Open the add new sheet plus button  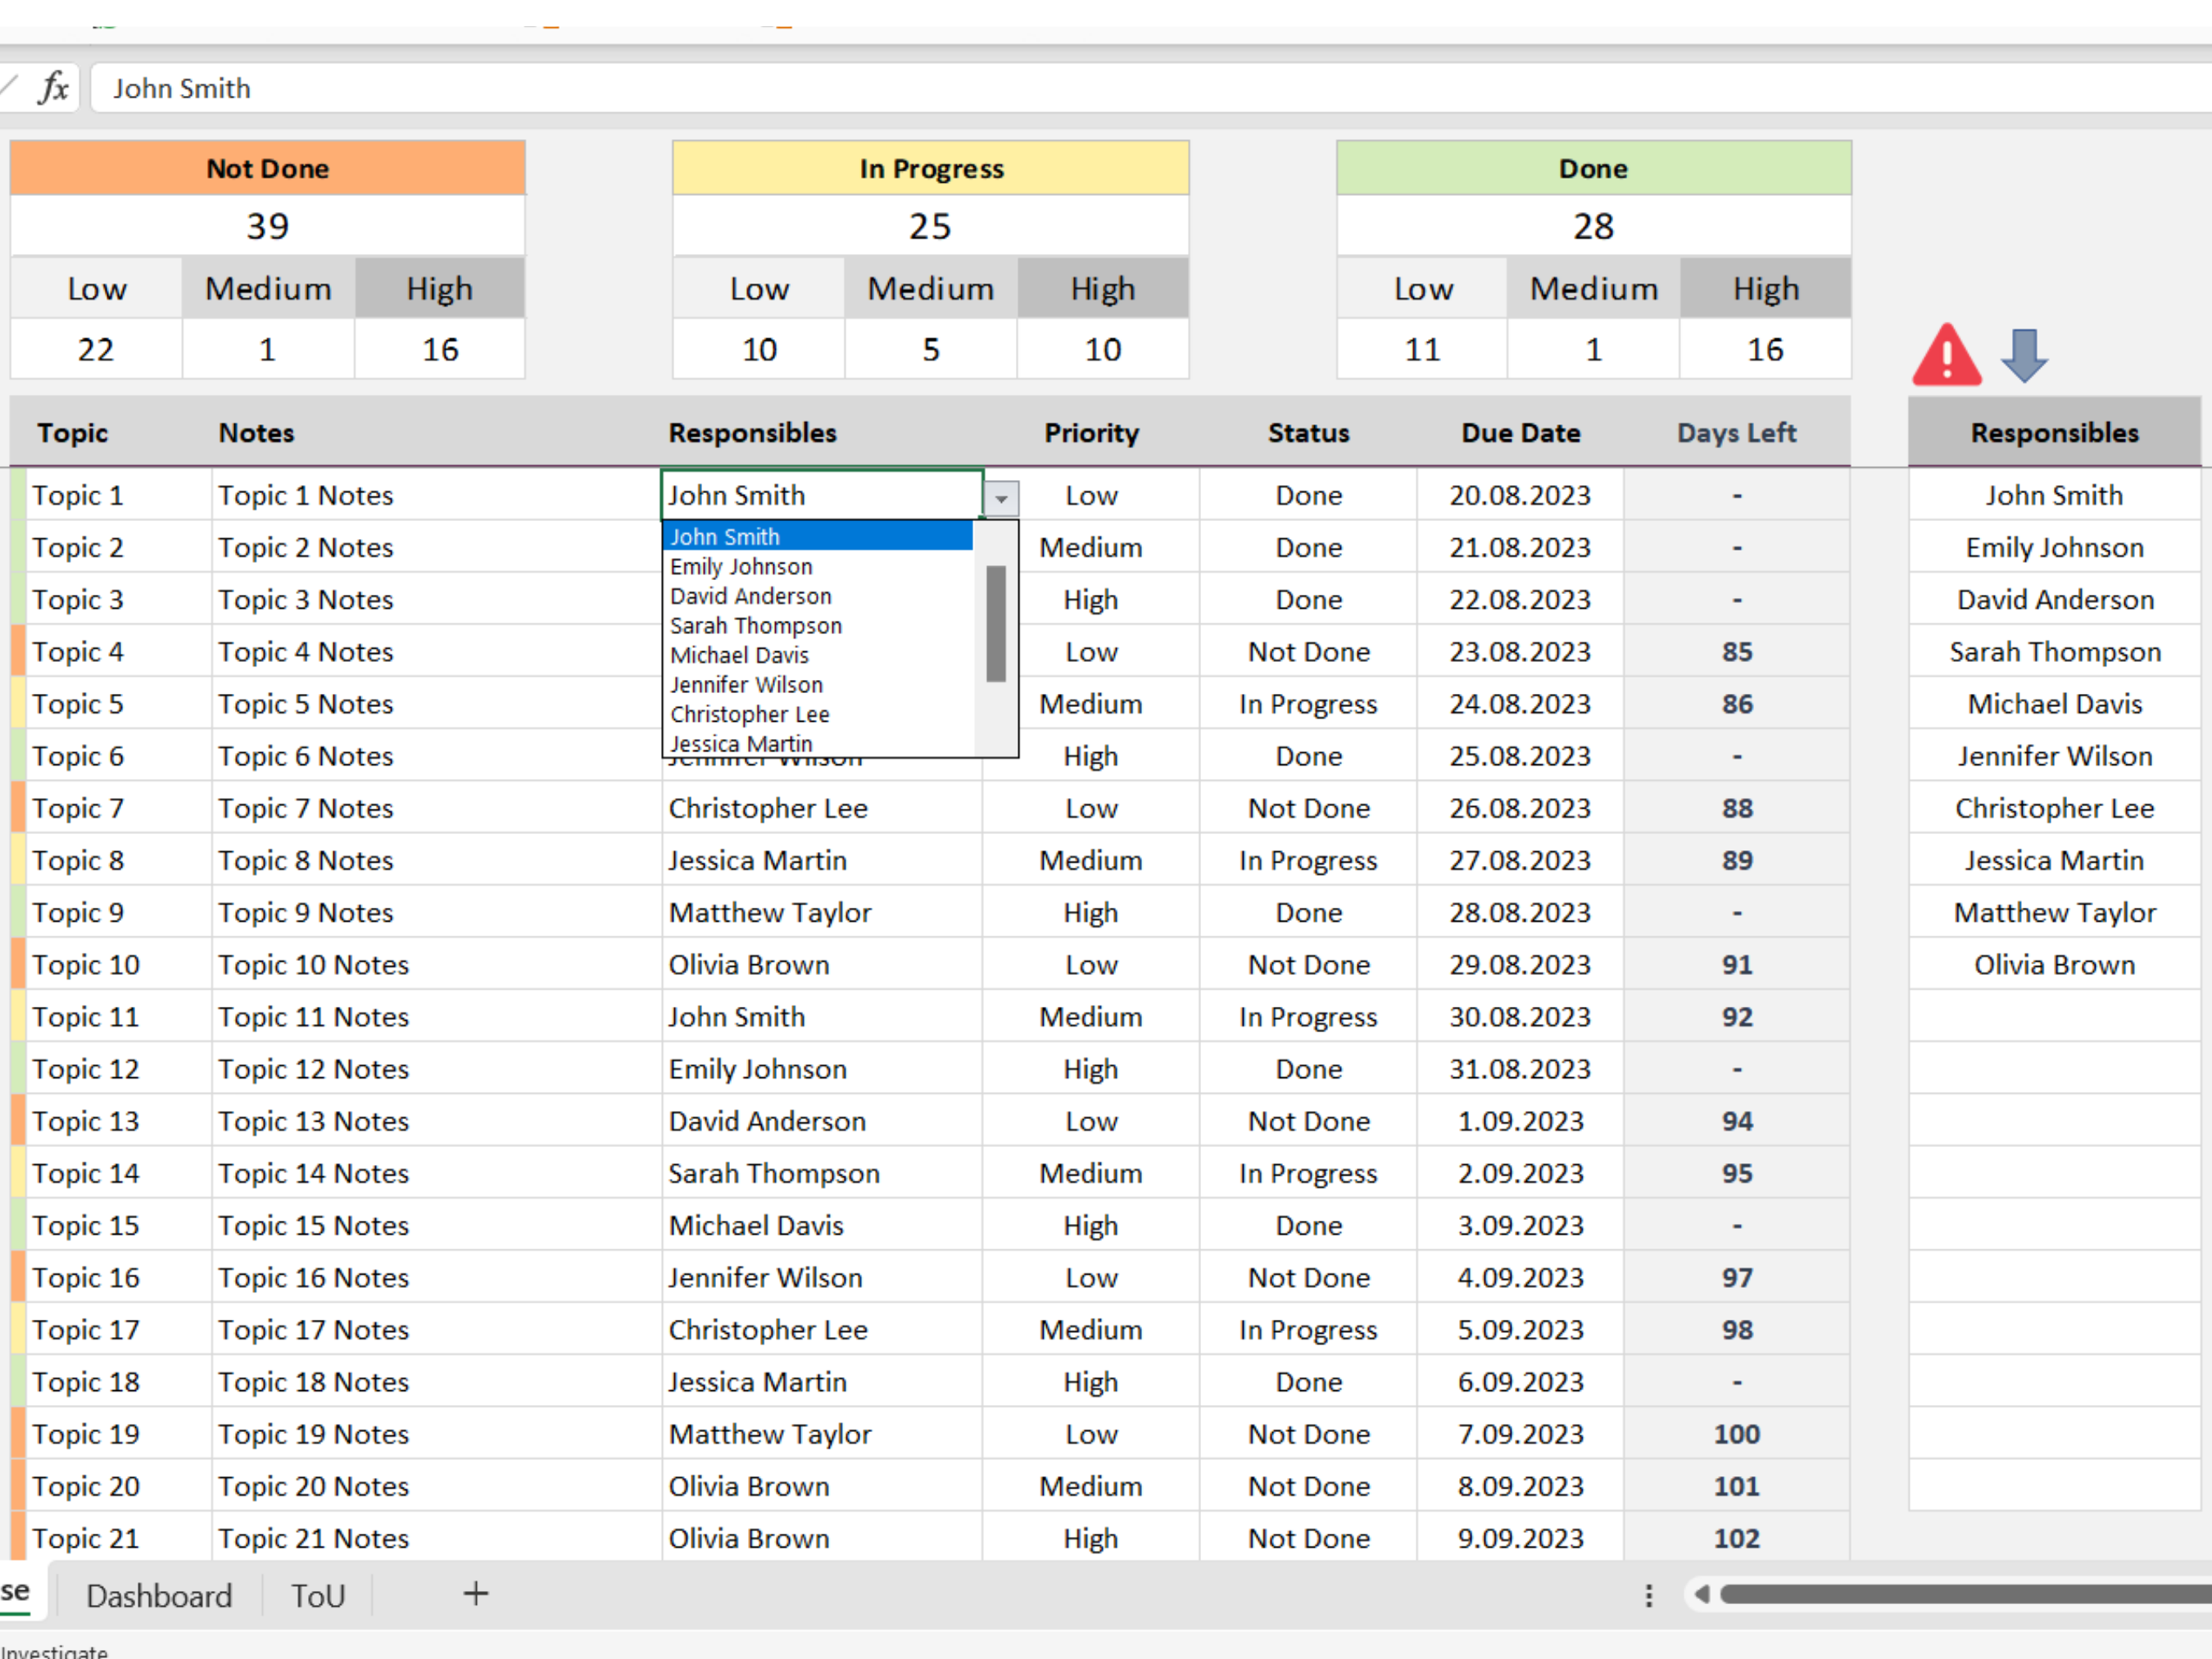(476, 1594)
